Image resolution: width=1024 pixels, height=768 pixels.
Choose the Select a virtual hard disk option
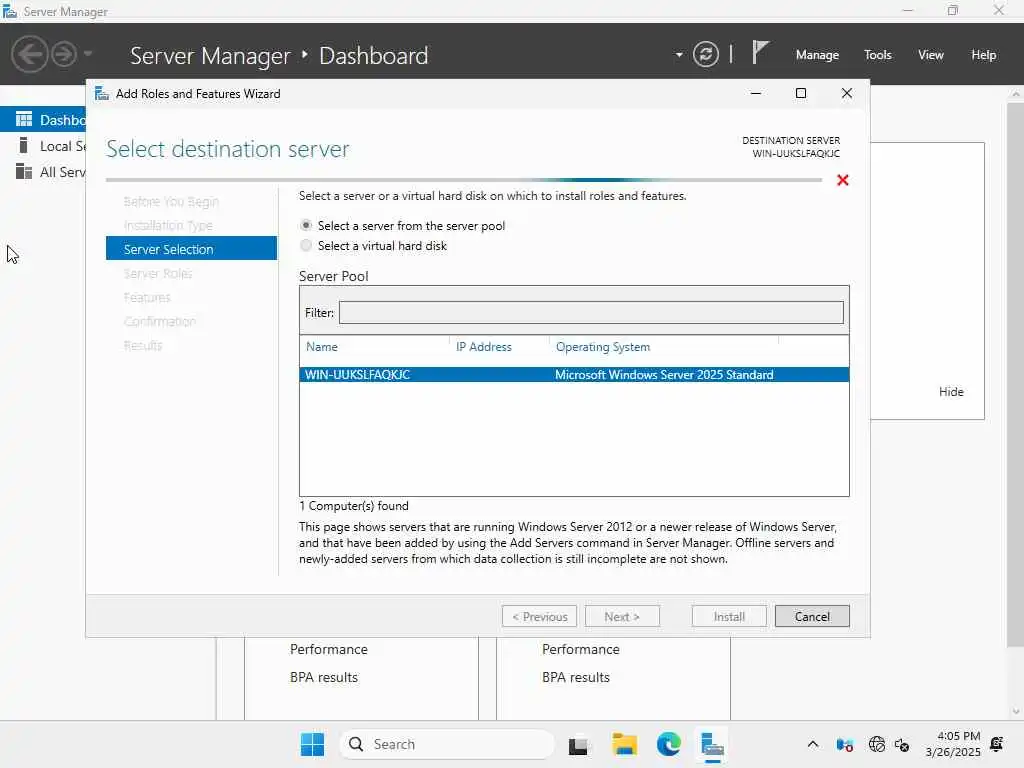point(306,246)
